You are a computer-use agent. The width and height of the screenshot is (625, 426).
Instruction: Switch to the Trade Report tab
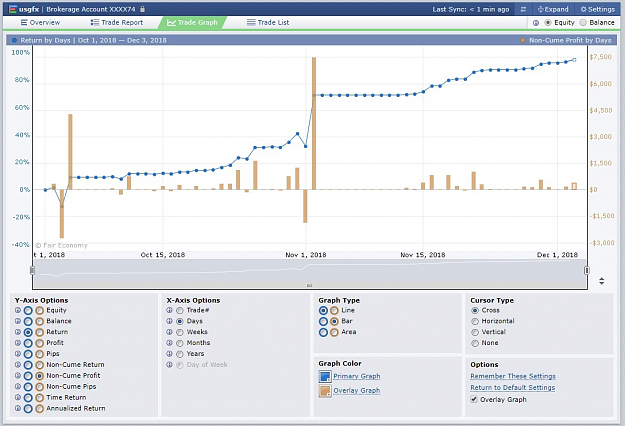pyautogui.click(x=117, y=23)
